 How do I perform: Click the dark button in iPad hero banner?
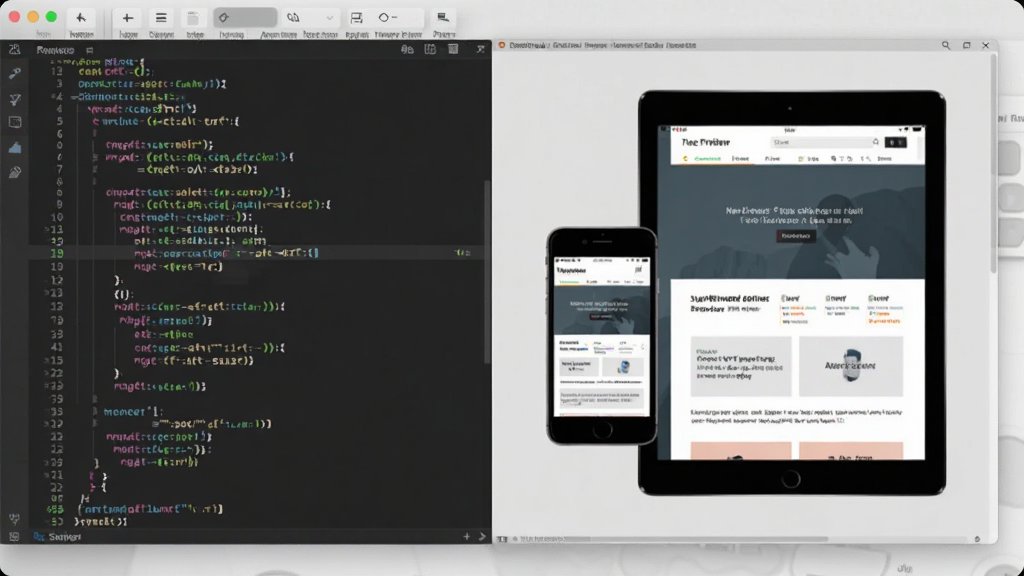[x=795, y=236]
